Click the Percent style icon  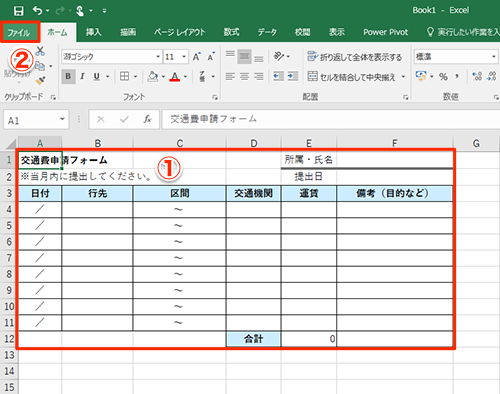(x=443, y=77)
